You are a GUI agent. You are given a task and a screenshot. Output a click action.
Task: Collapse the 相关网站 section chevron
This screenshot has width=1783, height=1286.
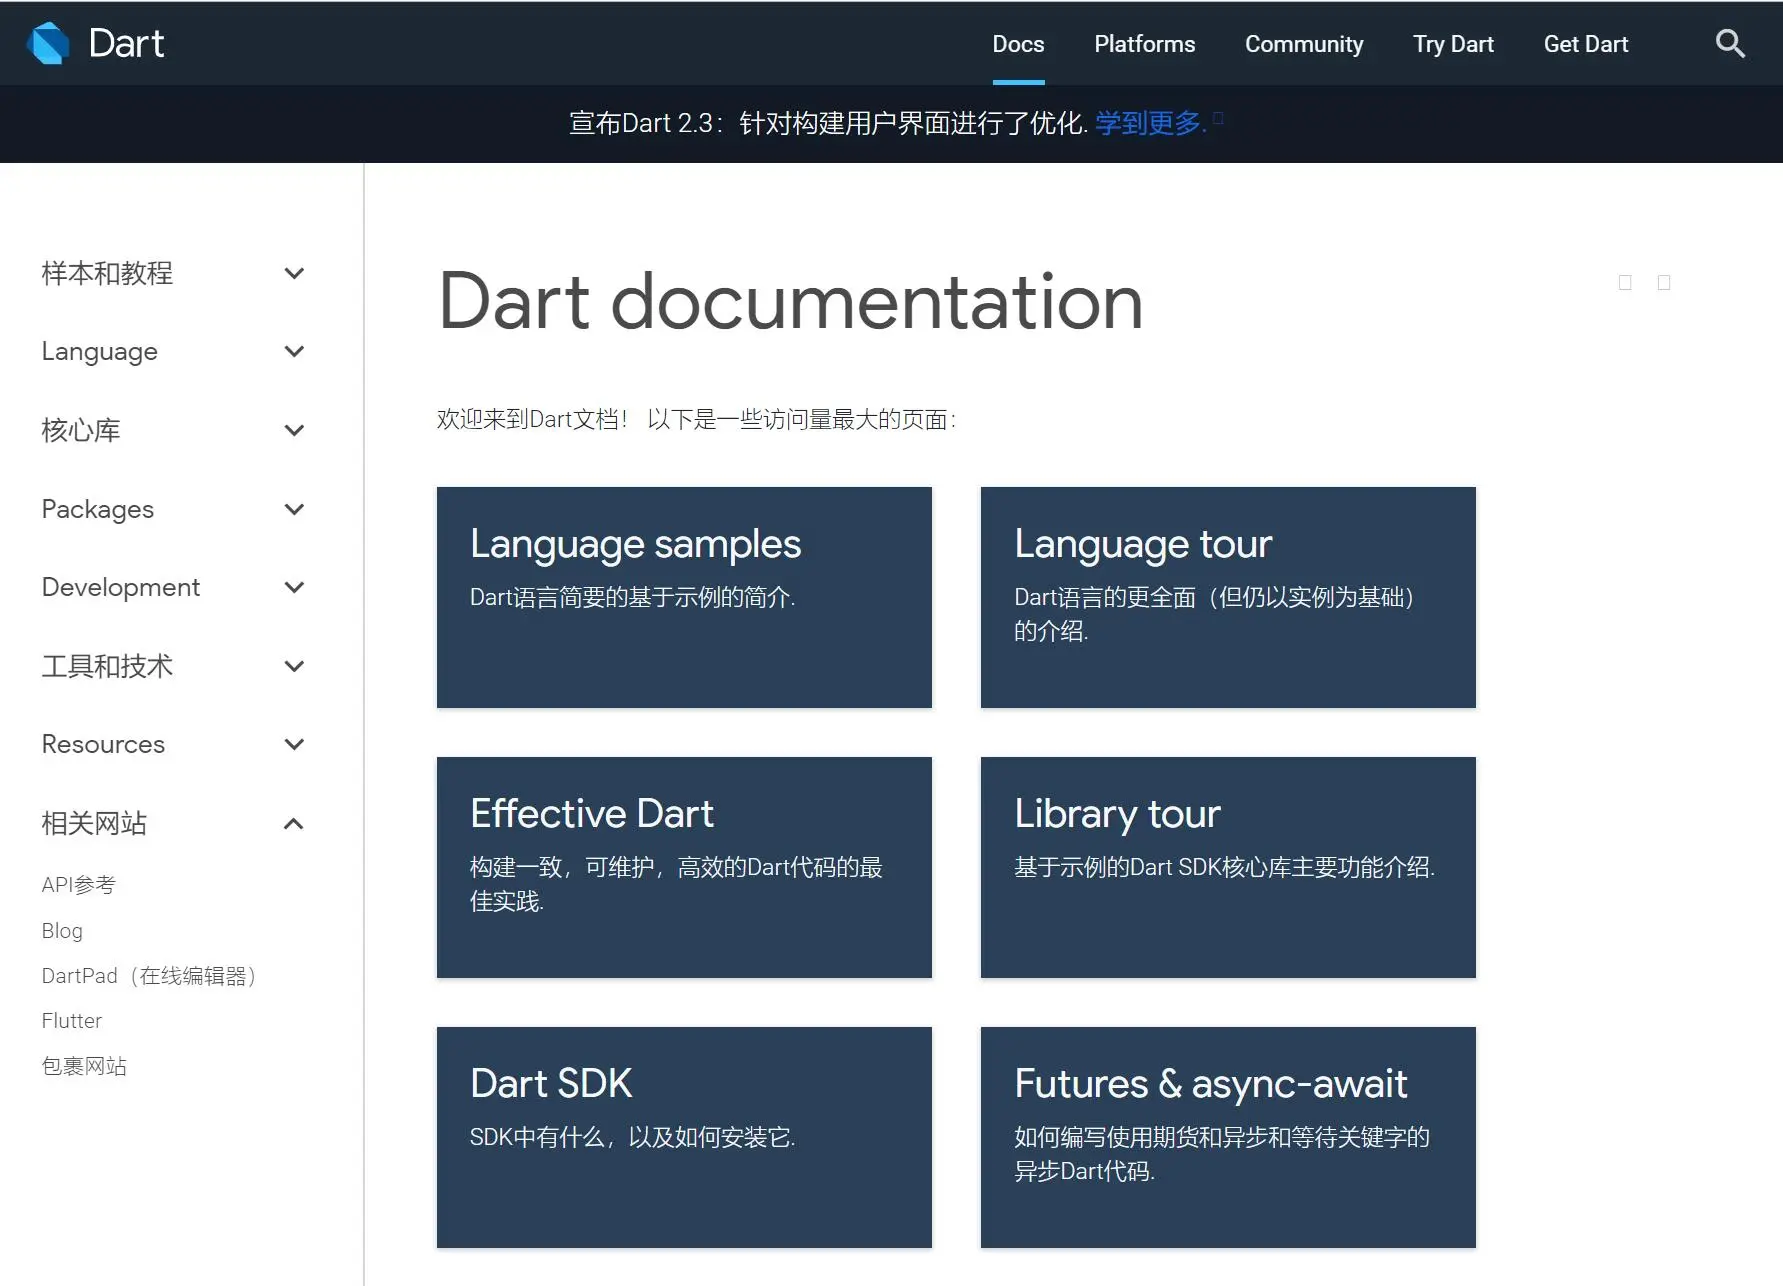[x=294, y=823]
